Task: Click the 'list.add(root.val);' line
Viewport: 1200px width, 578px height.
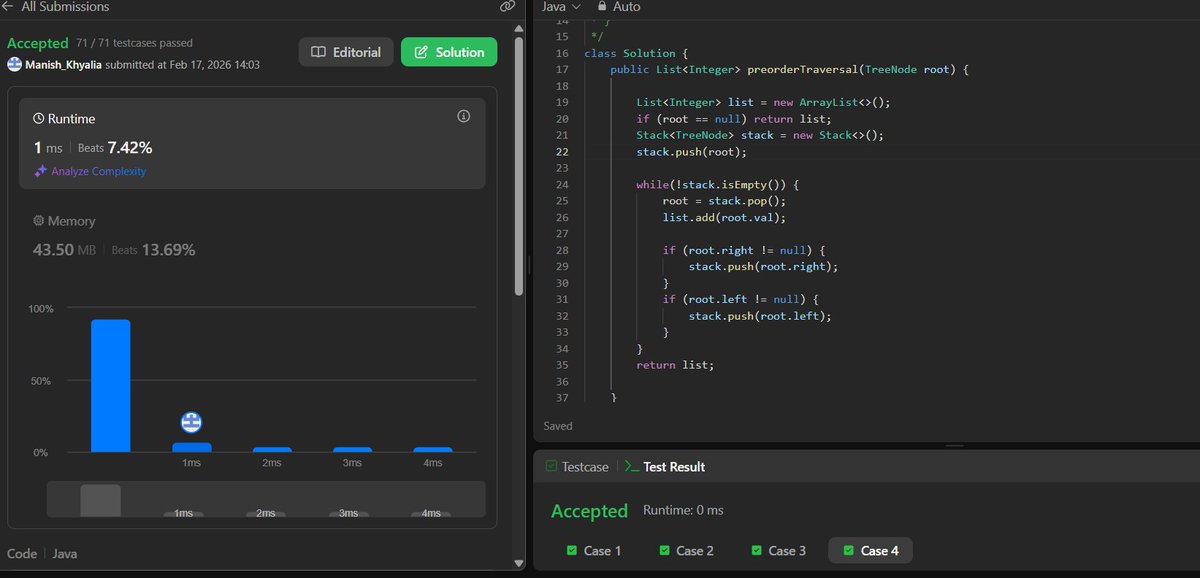Action: (724, 218)
